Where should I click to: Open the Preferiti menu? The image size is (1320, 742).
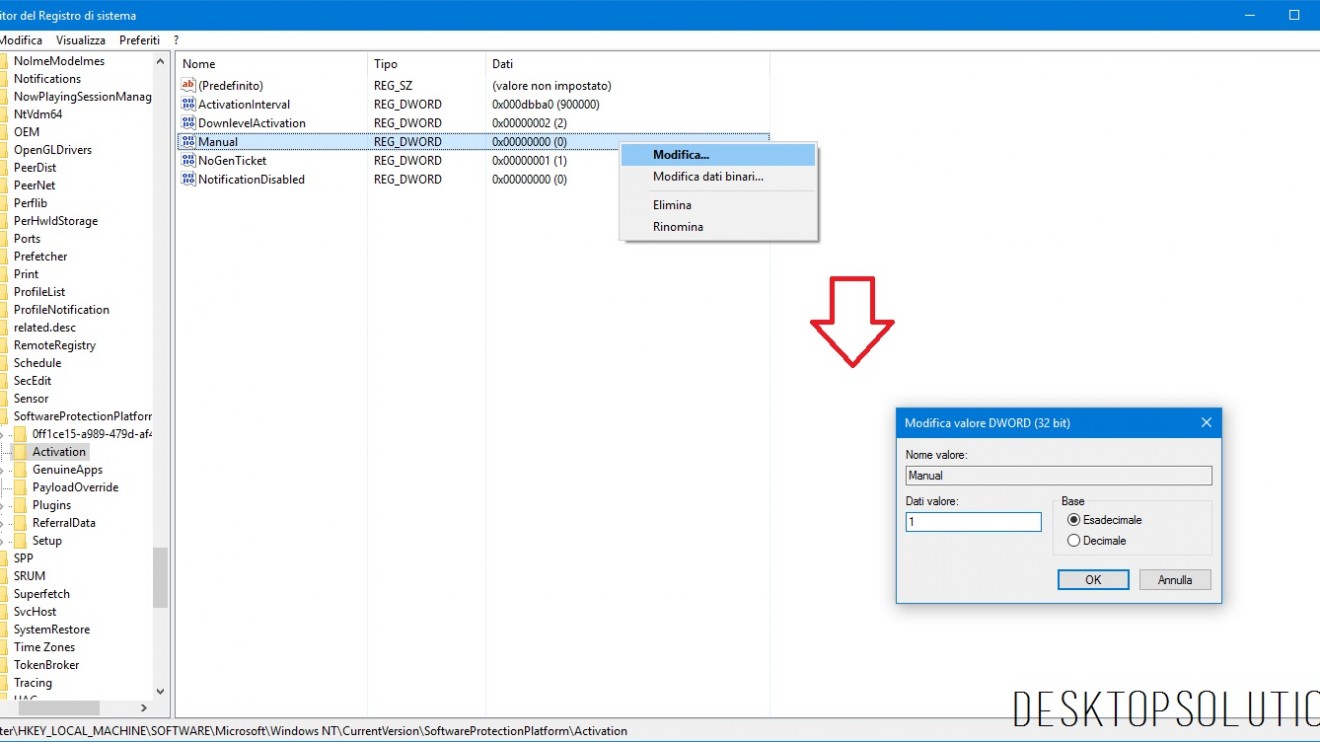139,40
